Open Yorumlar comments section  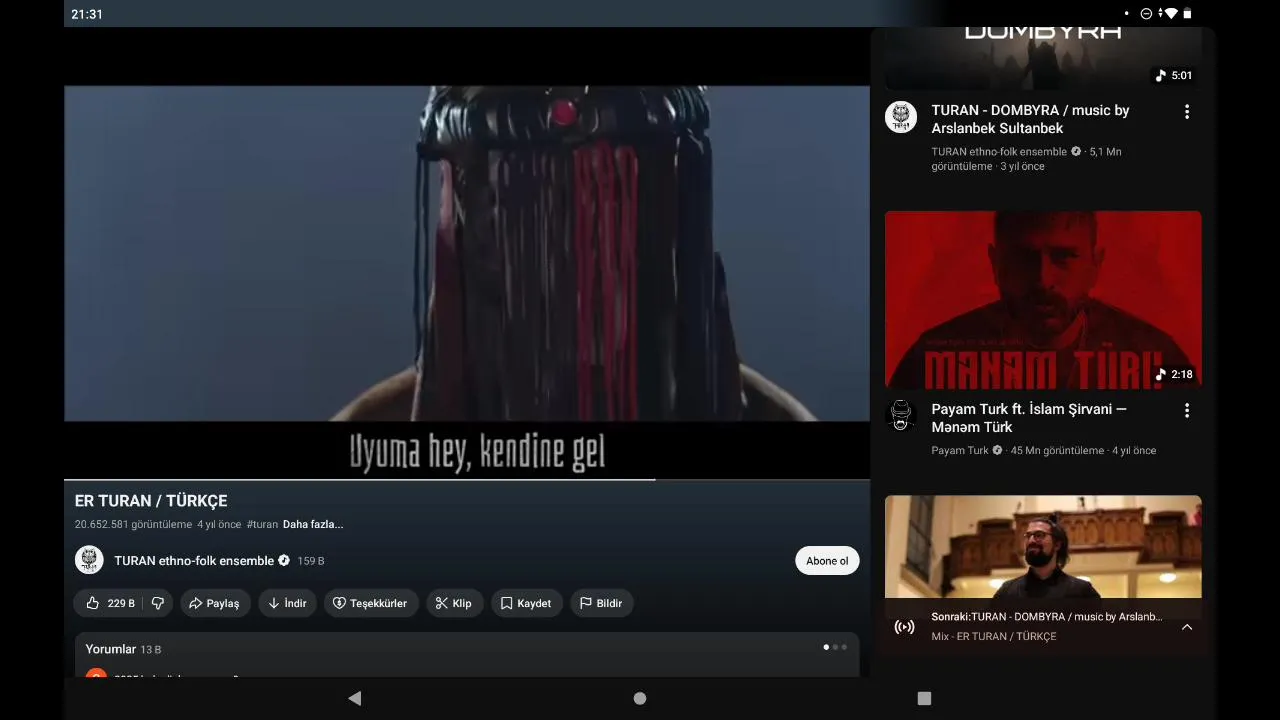(x=467, y=654)
